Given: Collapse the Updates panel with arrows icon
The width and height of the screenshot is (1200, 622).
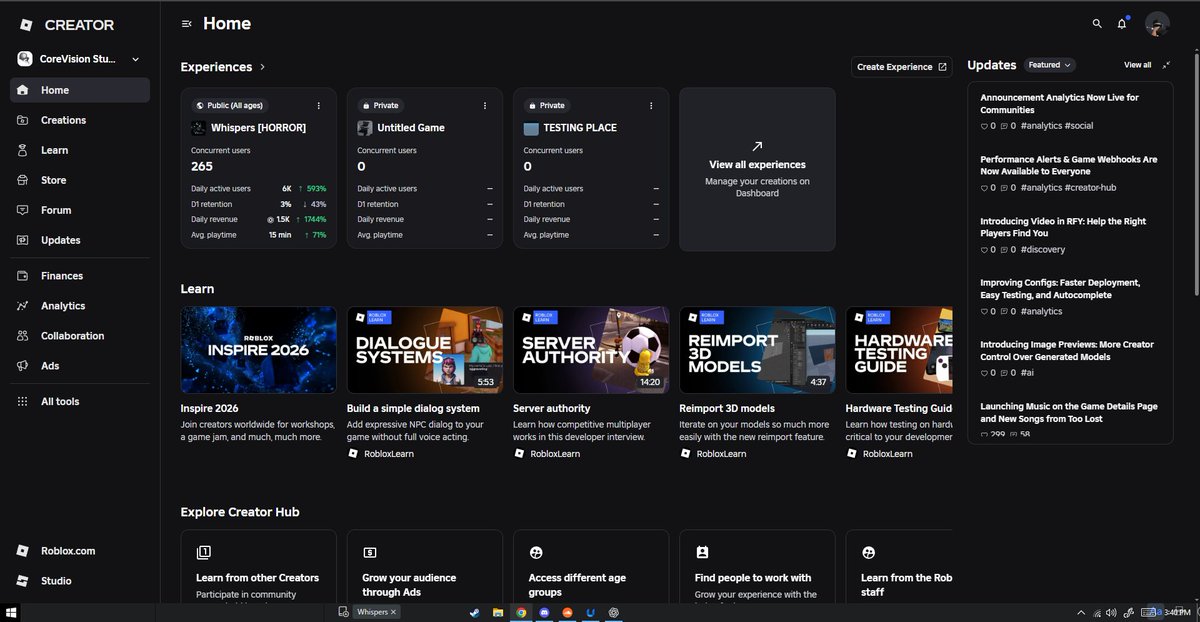Looking at the screenshot, I should click(x=1166, y=65).
